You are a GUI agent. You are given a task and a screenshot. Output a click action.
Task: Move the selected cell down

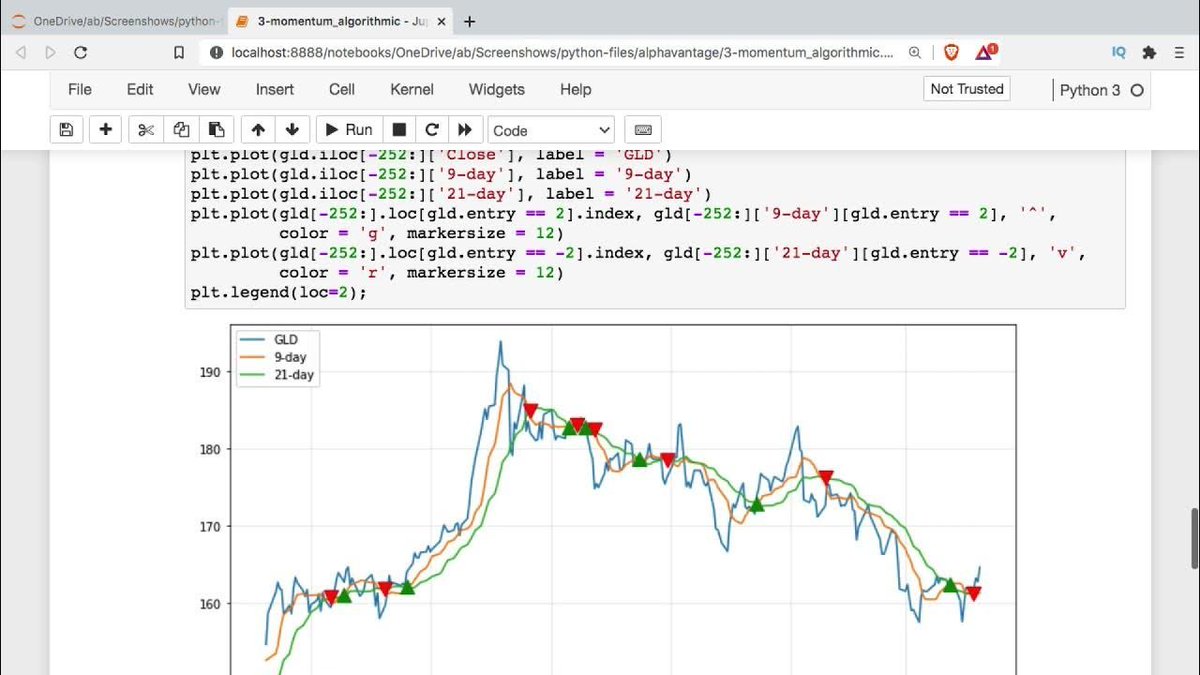click(x=292, y=130)
